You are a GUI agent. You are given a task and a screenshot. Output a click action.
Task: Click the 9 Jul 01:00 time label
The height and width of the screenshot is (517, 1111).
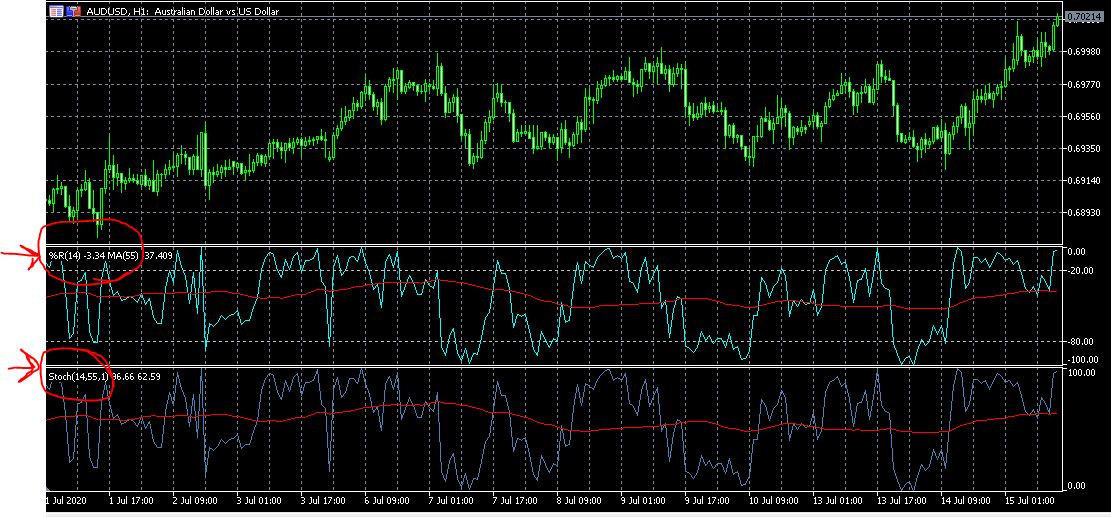pos(643,501)
